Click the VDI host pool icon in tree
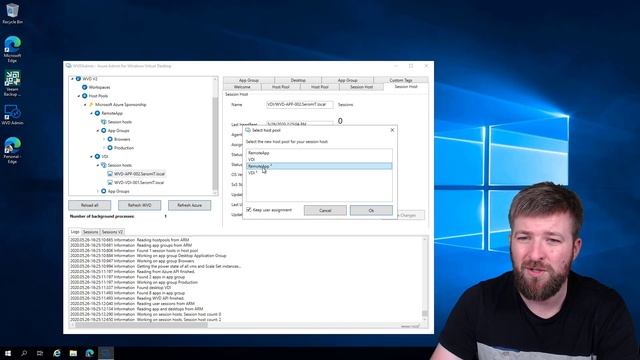The width and height of the screenshot is (640, 360). tap(97, 156)
